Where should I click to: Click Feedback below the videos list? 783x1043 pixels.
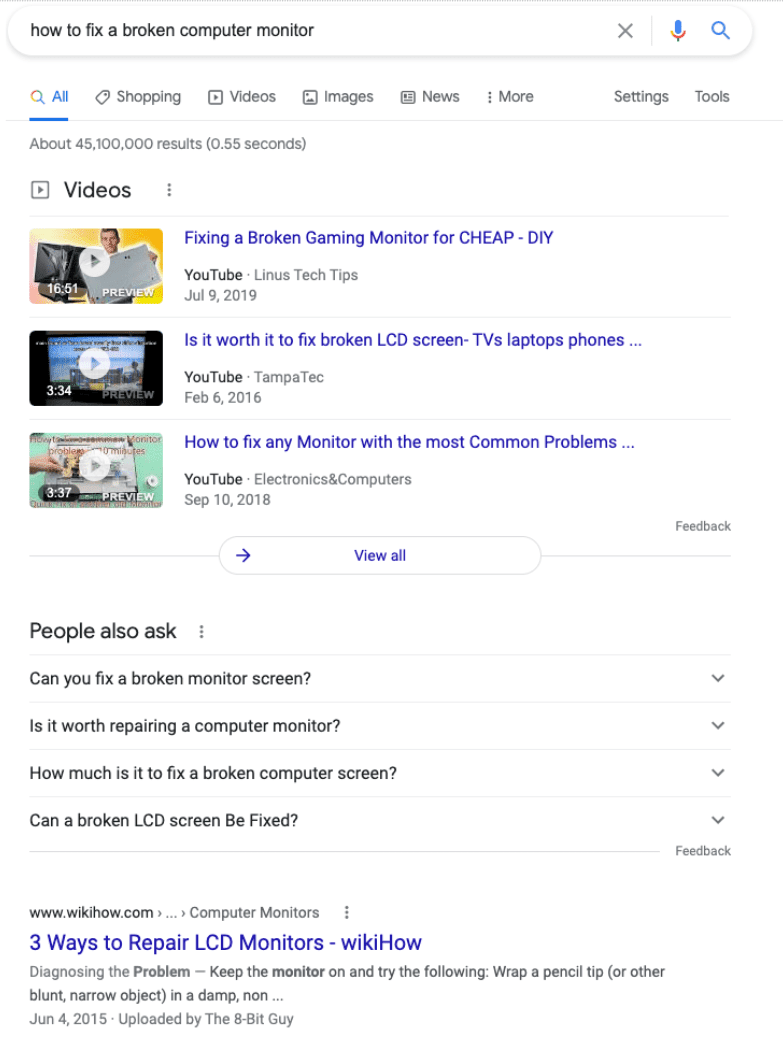[x=703, y=526]
